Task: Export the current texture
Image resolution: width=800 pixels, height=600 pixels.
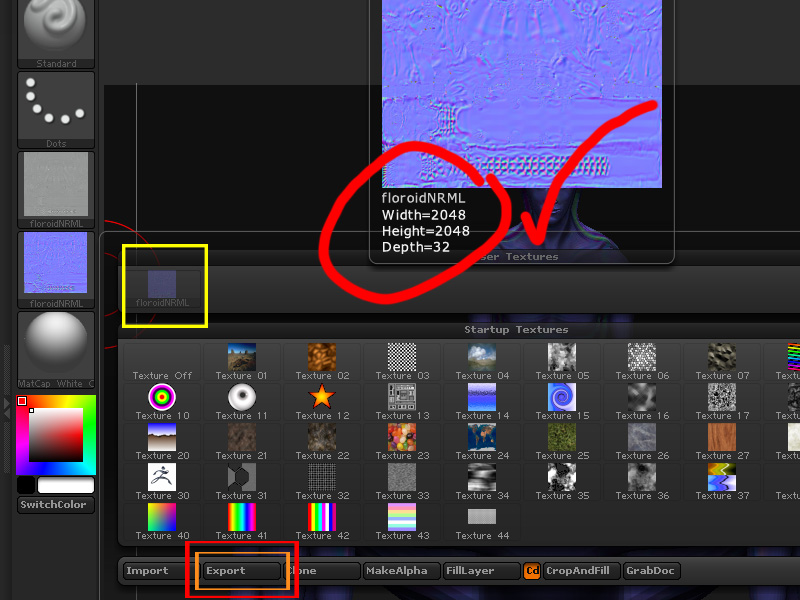Action: 237,571
